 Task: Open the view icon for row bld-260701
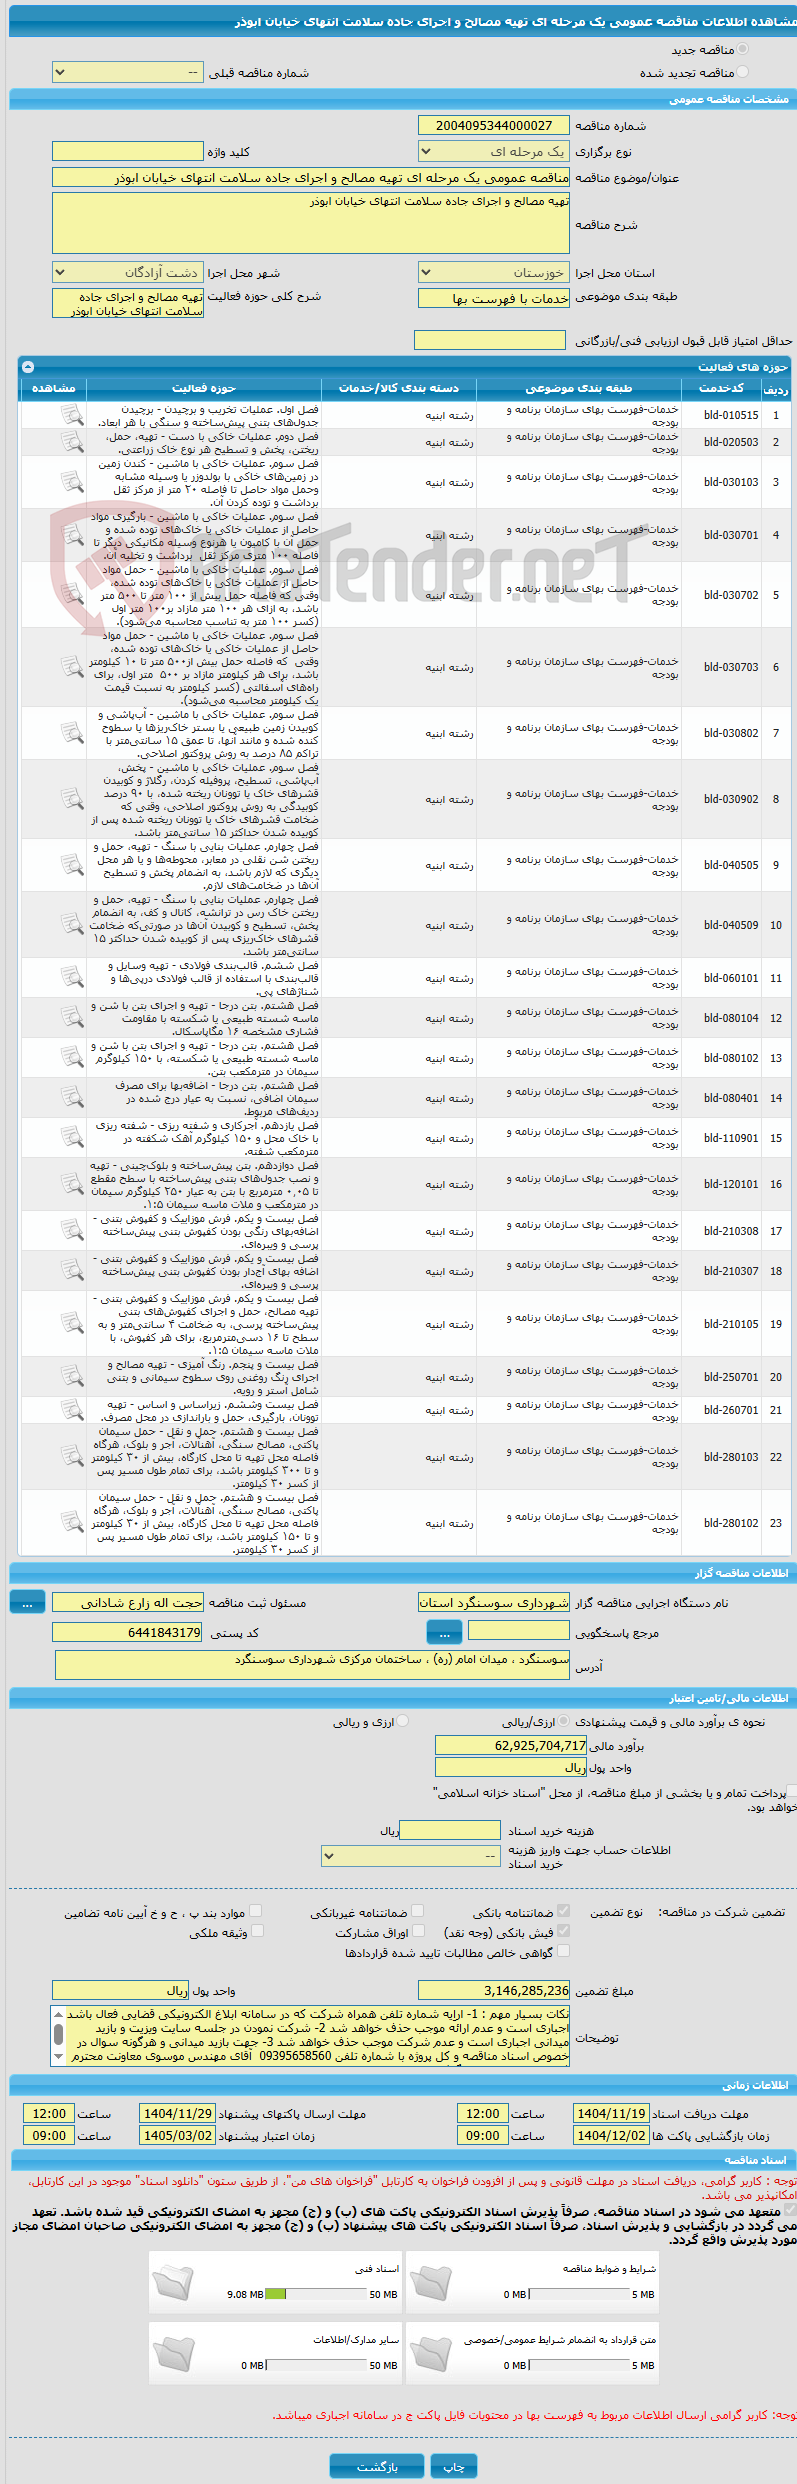[72, 1410]
